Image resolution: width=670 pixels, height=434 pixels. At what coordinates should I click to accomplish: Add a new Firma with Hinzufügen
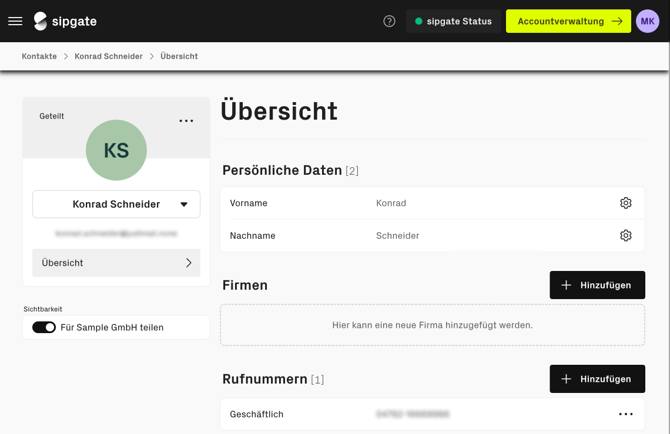[x=597, y=285]
